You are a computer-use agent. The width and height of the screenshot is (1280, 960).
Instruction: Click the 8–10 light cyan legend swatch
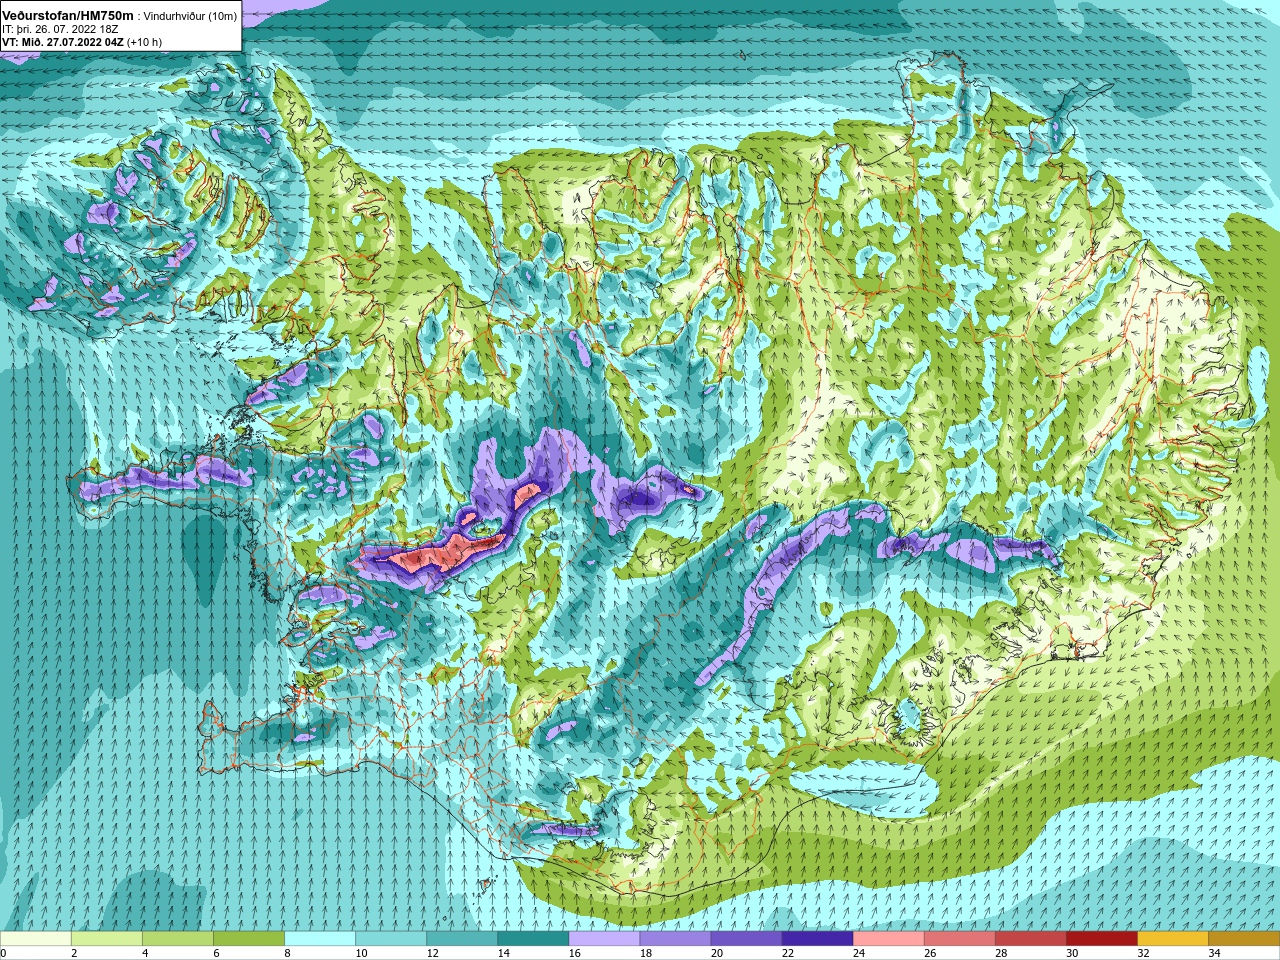coord(320,939)
